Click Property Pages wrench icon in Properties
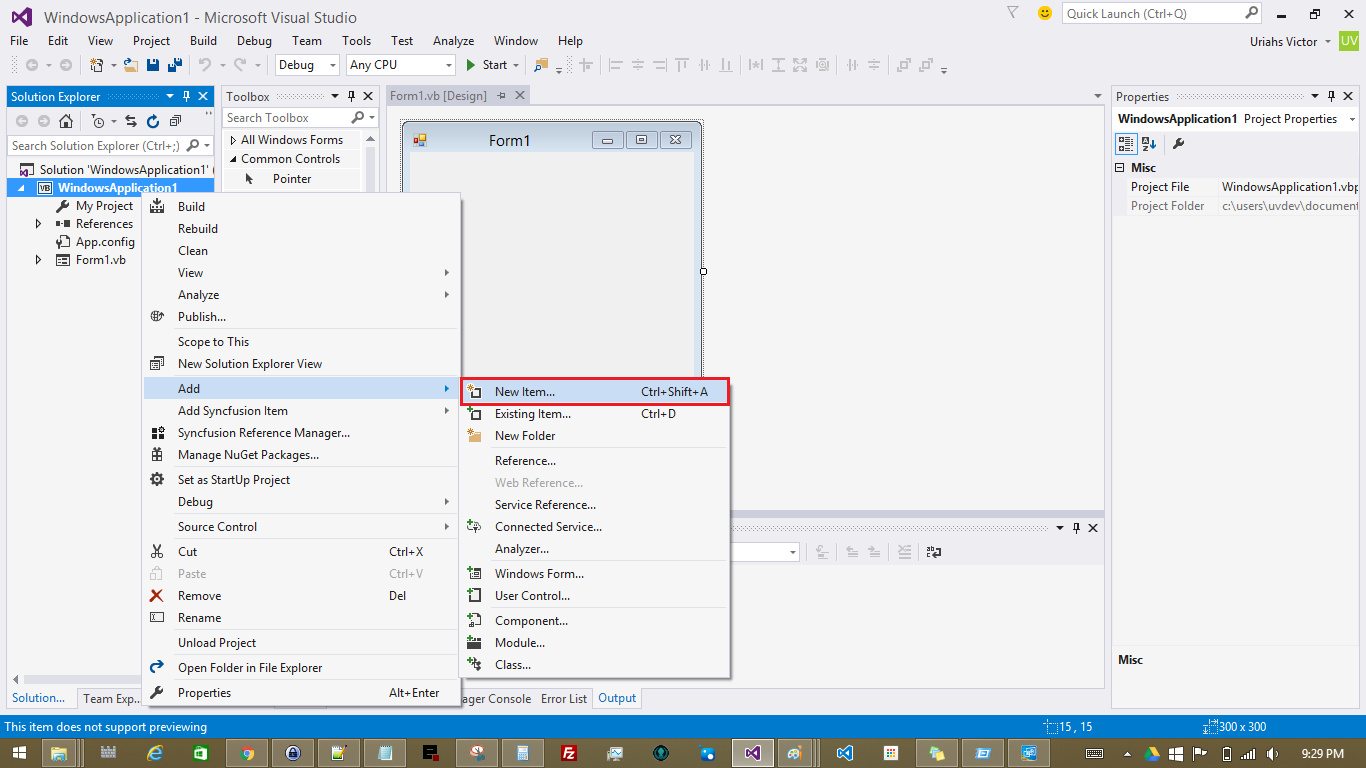 pos(1178,144)
